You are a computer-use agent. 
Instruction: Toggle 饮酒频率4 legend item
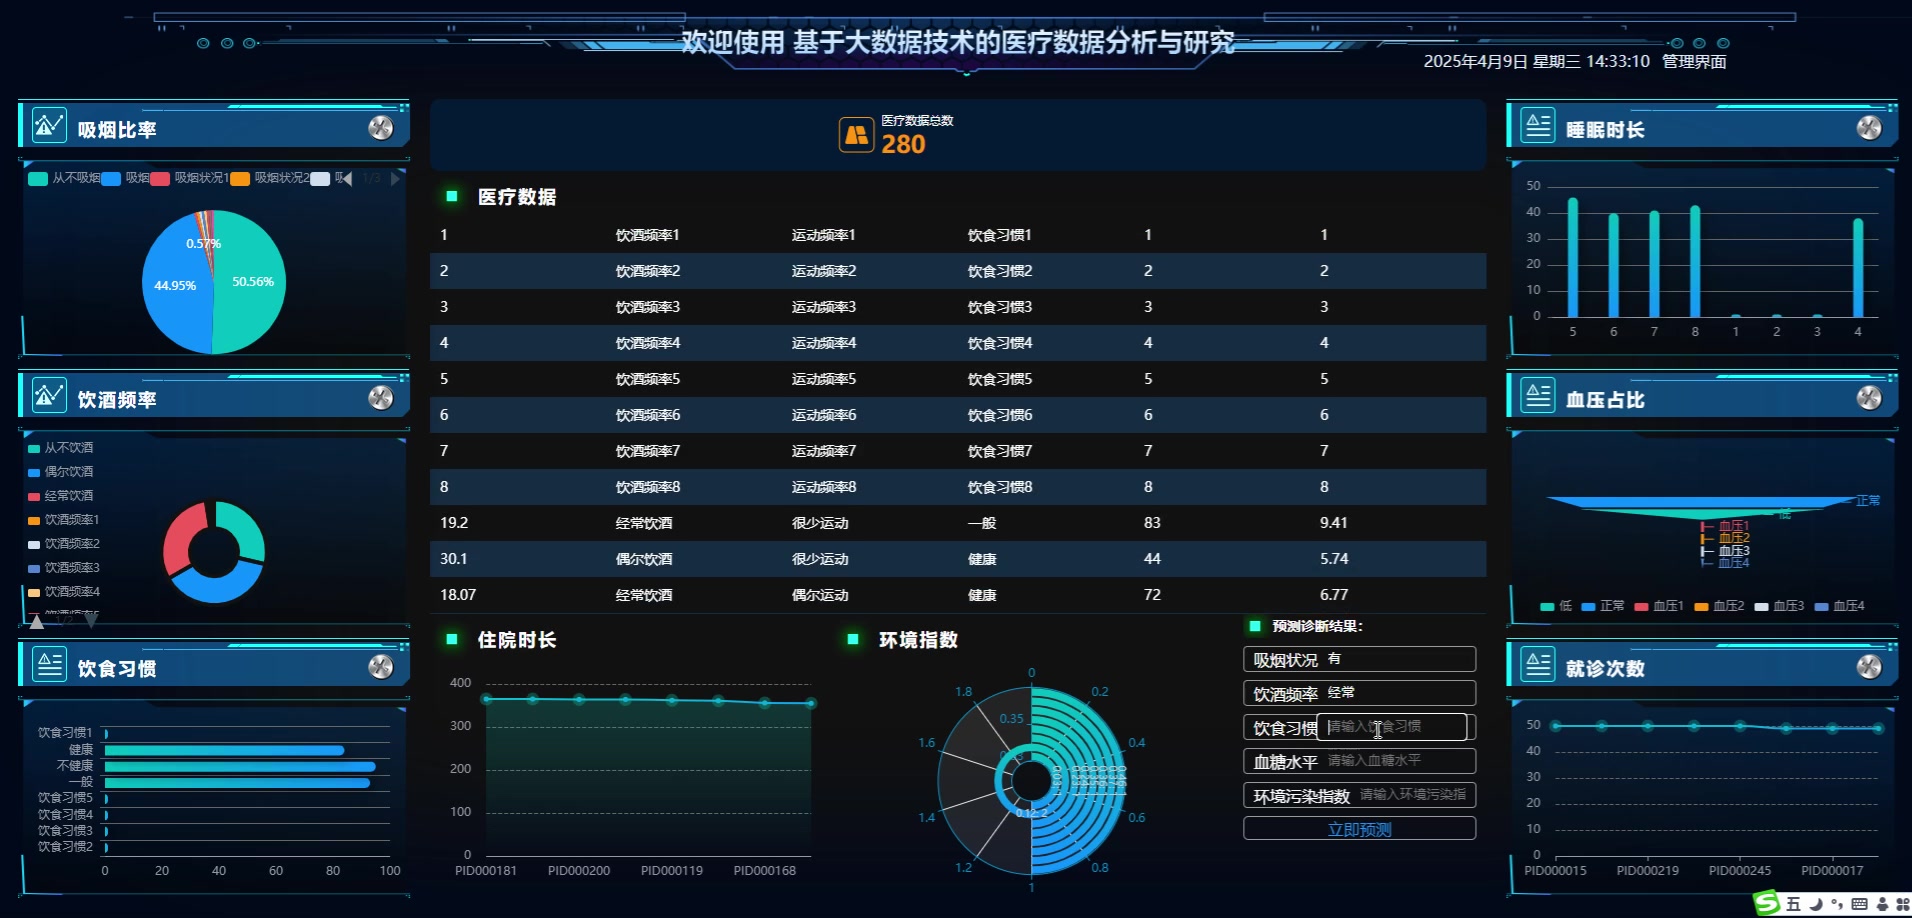(x=64, y=592)
